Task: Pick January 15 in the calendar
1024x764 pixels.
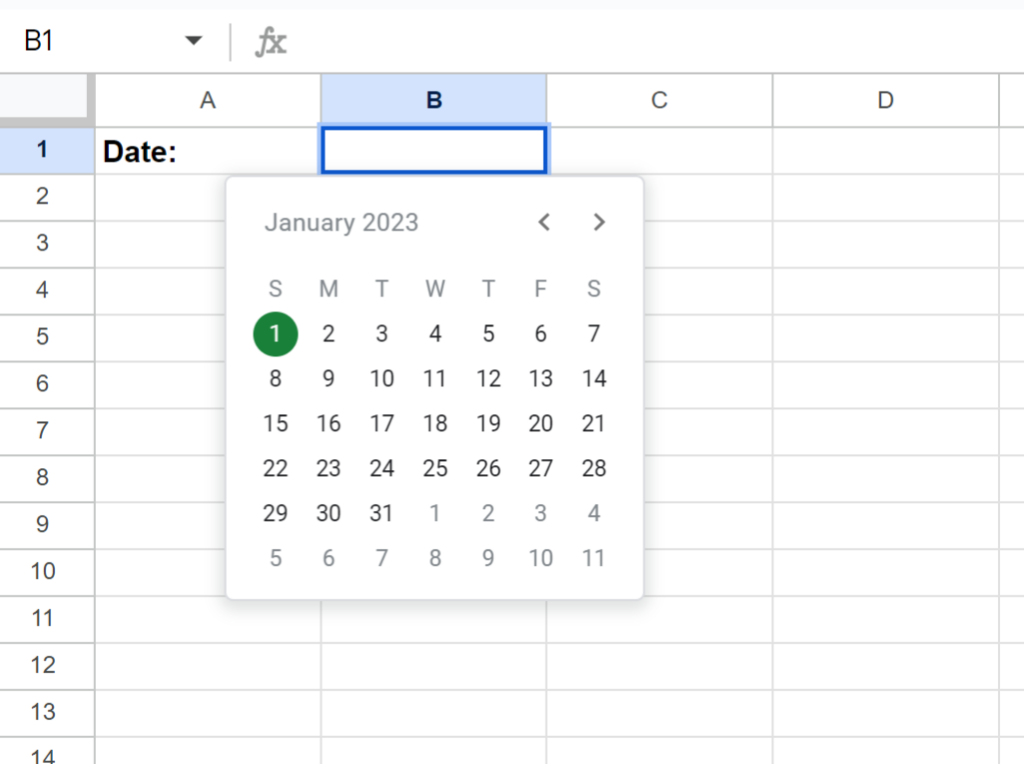Action: point(275,424)
